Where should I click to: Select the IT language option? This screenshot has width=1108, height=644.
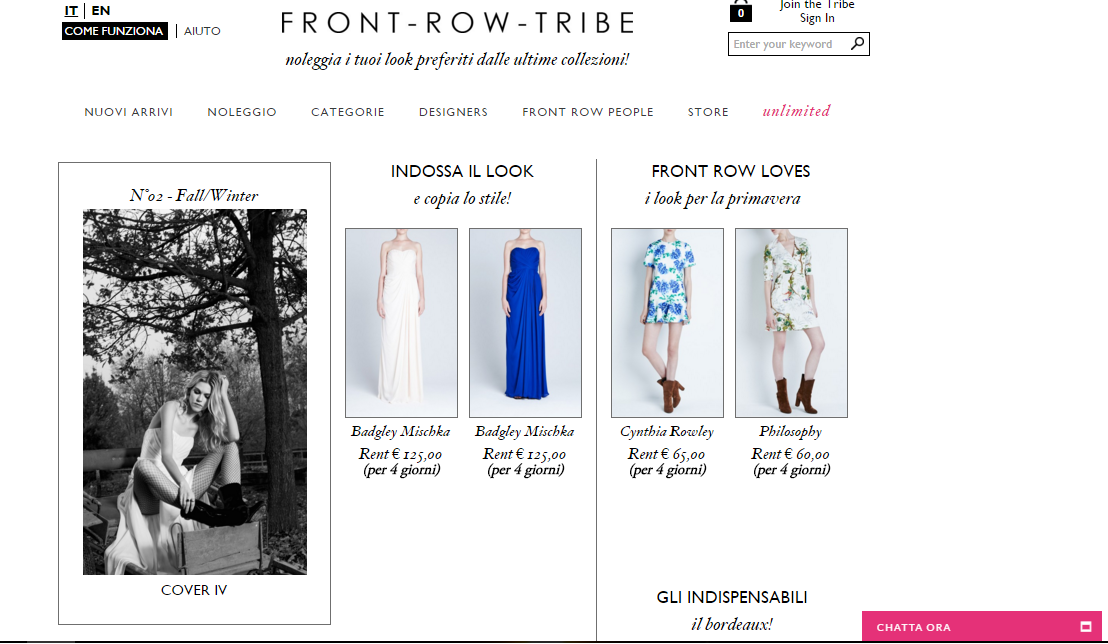point(71,11)
